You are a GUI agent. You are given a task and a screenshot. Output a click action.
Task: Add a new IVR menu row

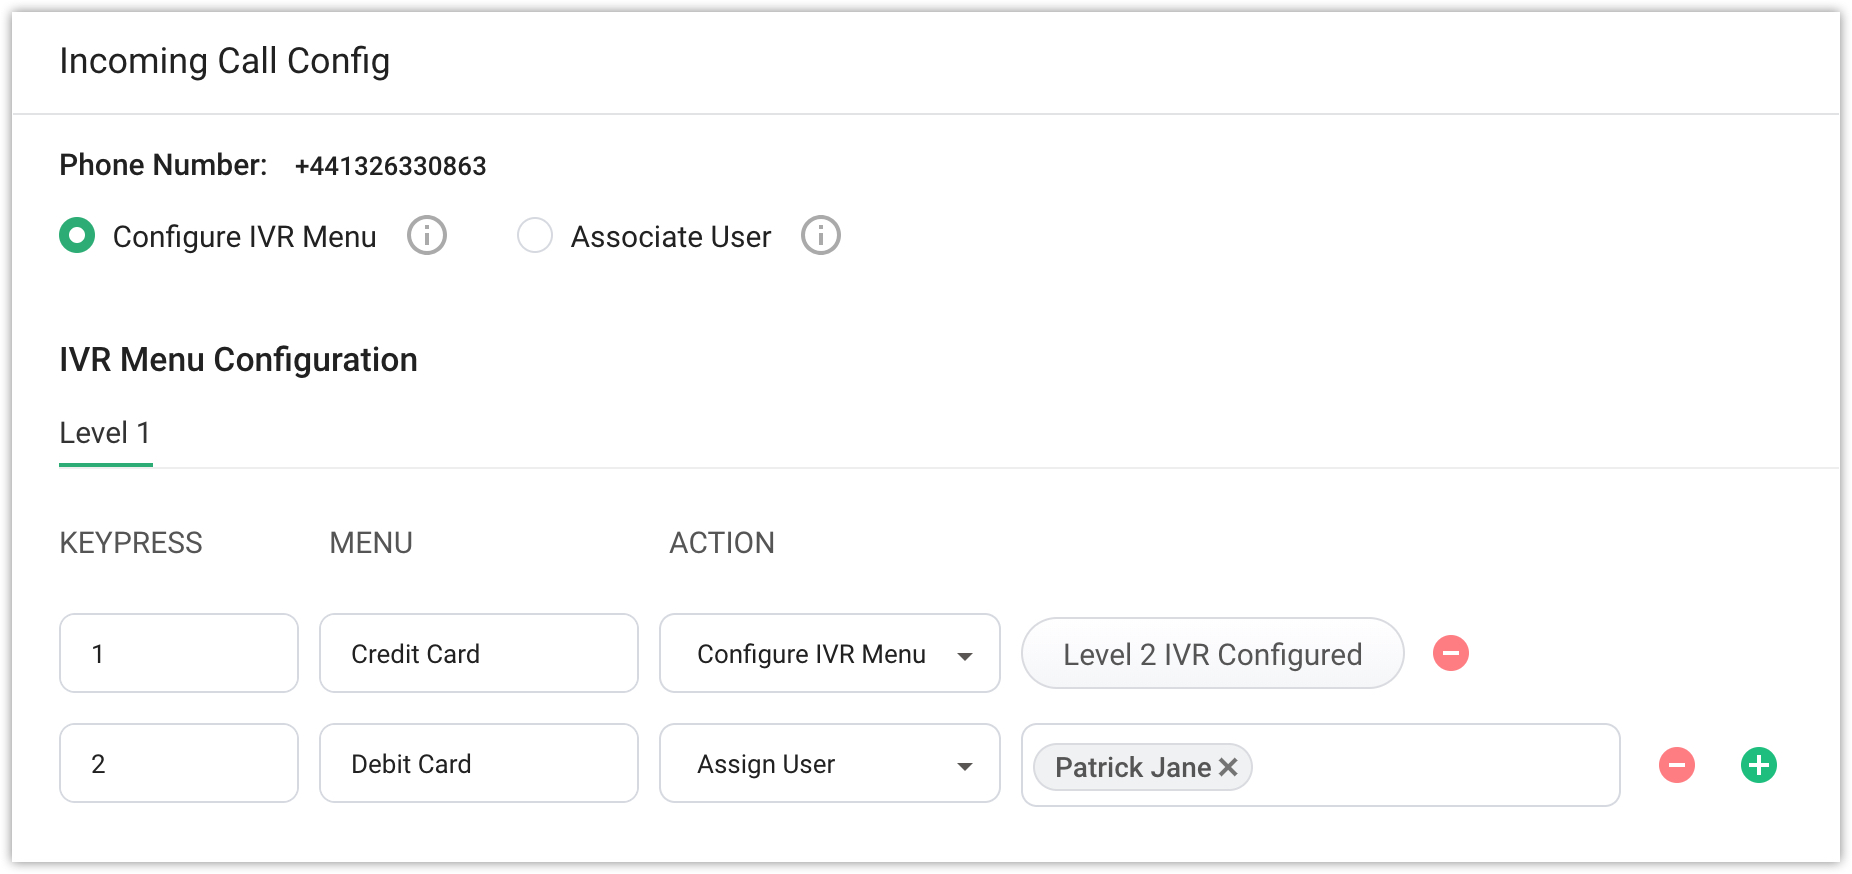click(x=1759, y=765)
